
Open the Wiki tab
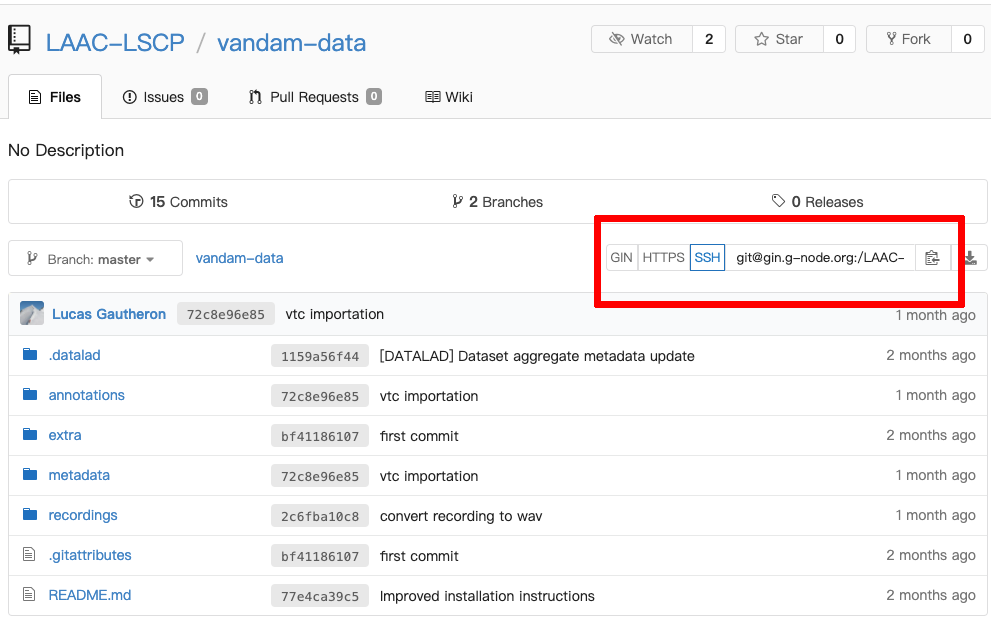(449, 97)
